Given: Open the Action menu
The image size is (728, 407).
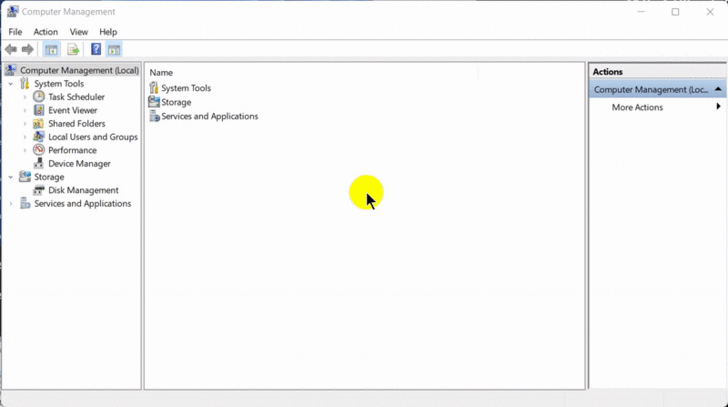Looking at the screenshot, I should coord(46,32).
